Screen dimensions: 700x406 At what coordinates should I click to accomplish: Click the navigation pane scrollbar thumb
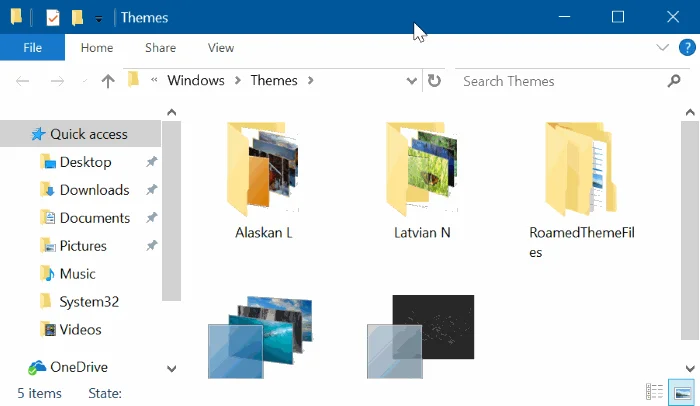(x=171, y=211)
